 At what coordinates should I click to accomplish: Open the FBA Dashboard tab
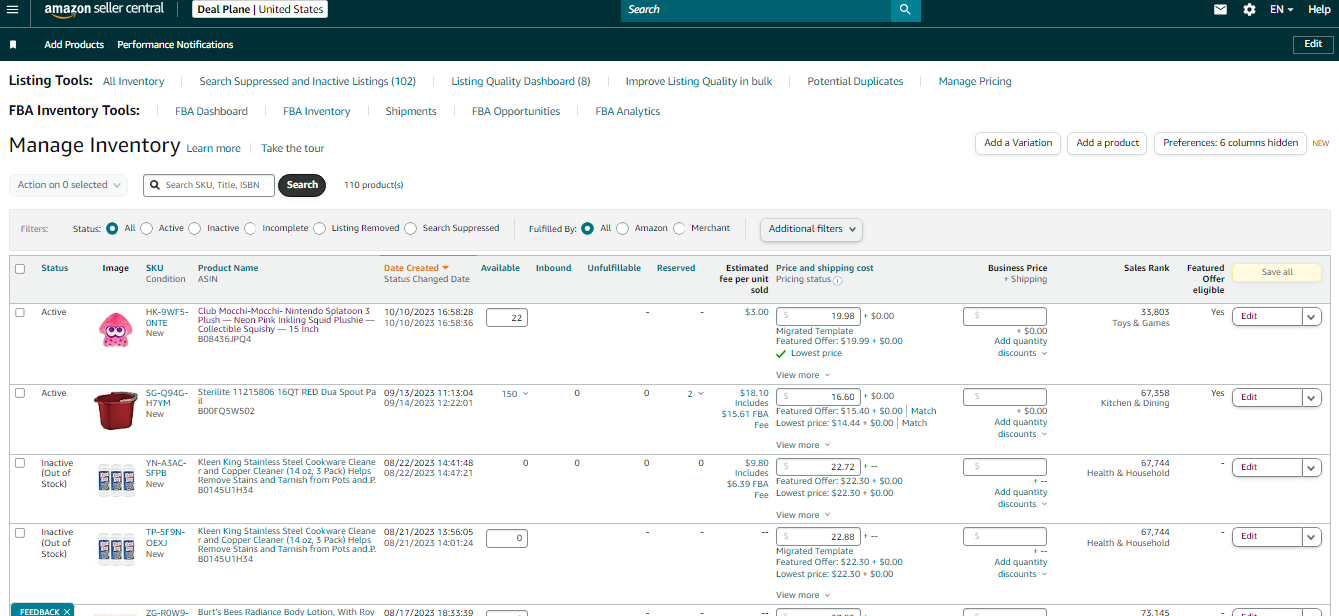coord(211,112)
